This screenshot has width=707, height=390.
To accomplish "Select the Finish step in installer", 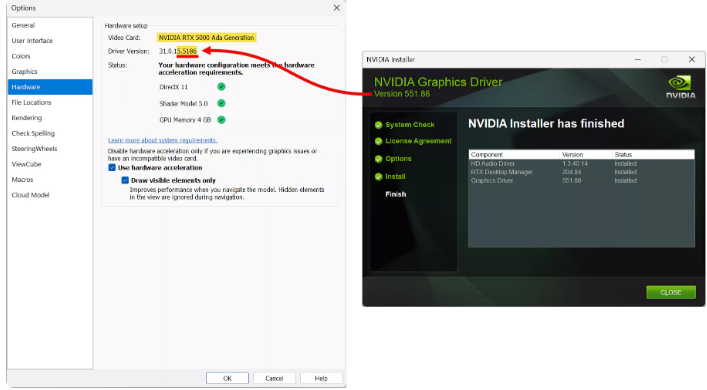I will click(395, 194).
